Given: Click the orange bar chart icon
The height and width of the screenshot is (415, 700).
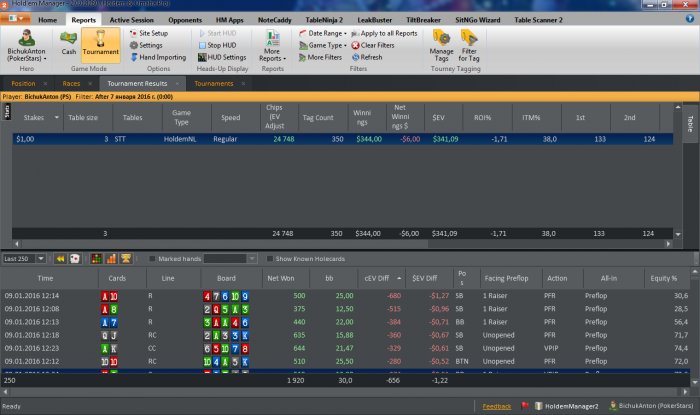Looking at the screenshot, I should coord(111,258).
